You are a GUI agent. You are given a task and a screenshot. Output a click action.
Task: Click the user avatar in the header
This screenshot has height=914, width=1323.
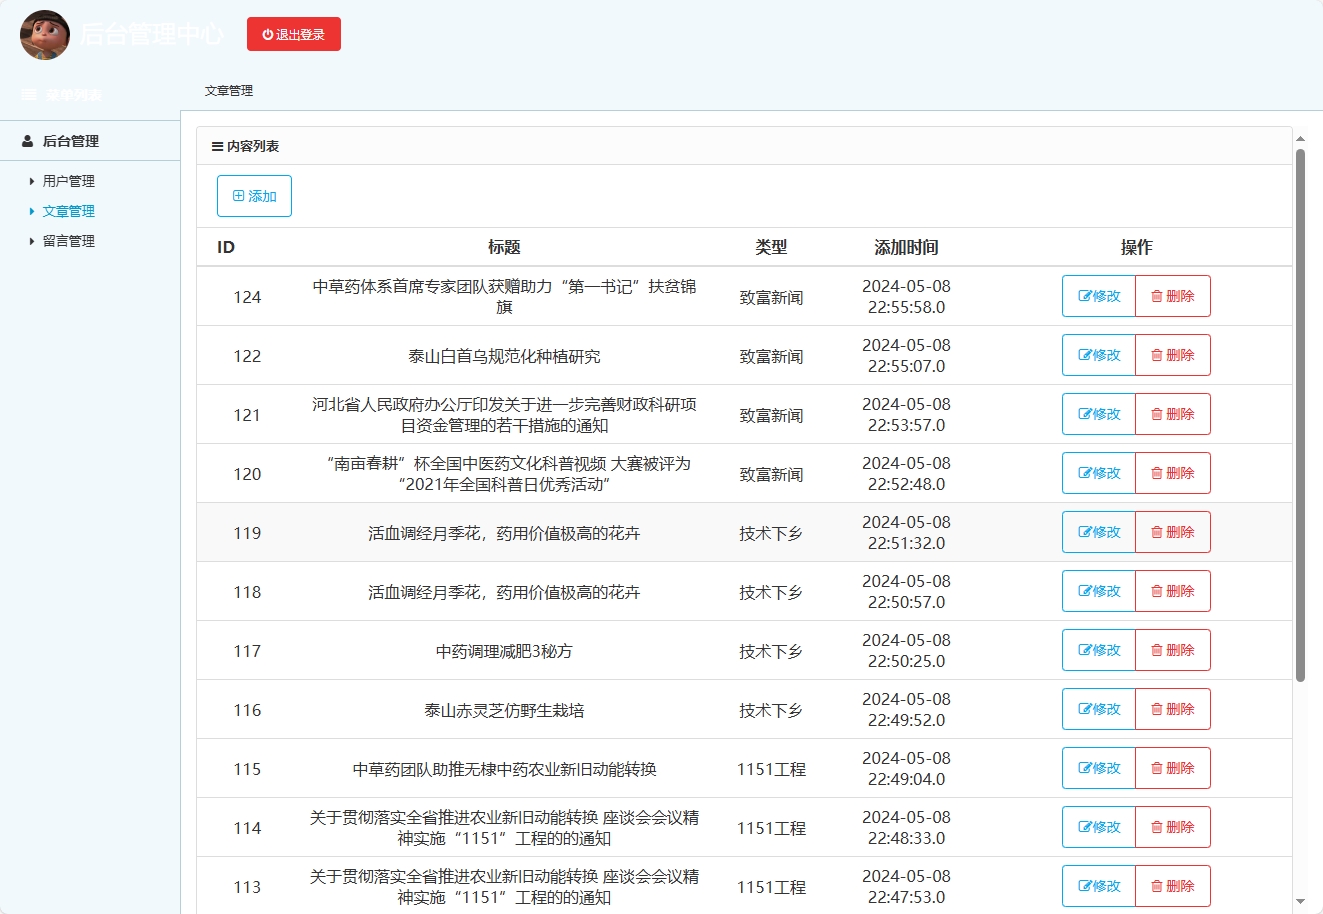tap(44, 35)
